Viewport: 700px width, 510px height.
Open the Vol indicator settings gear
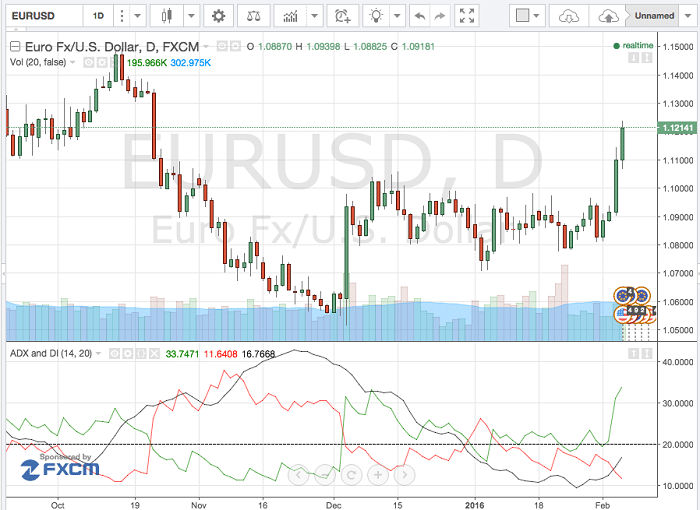point(102,63)
